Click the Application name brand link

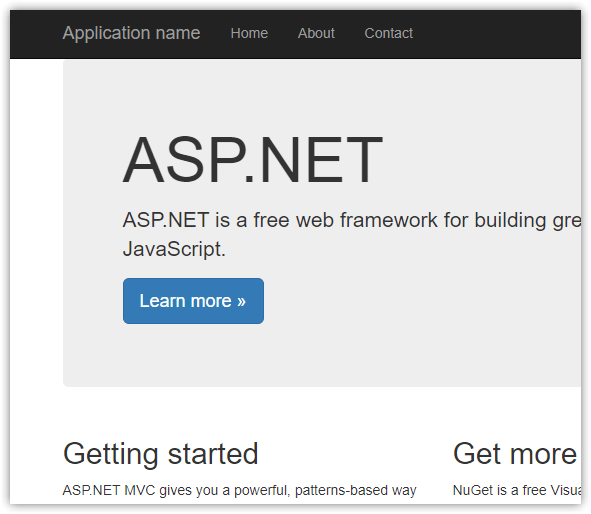click(x=131, y=34)
